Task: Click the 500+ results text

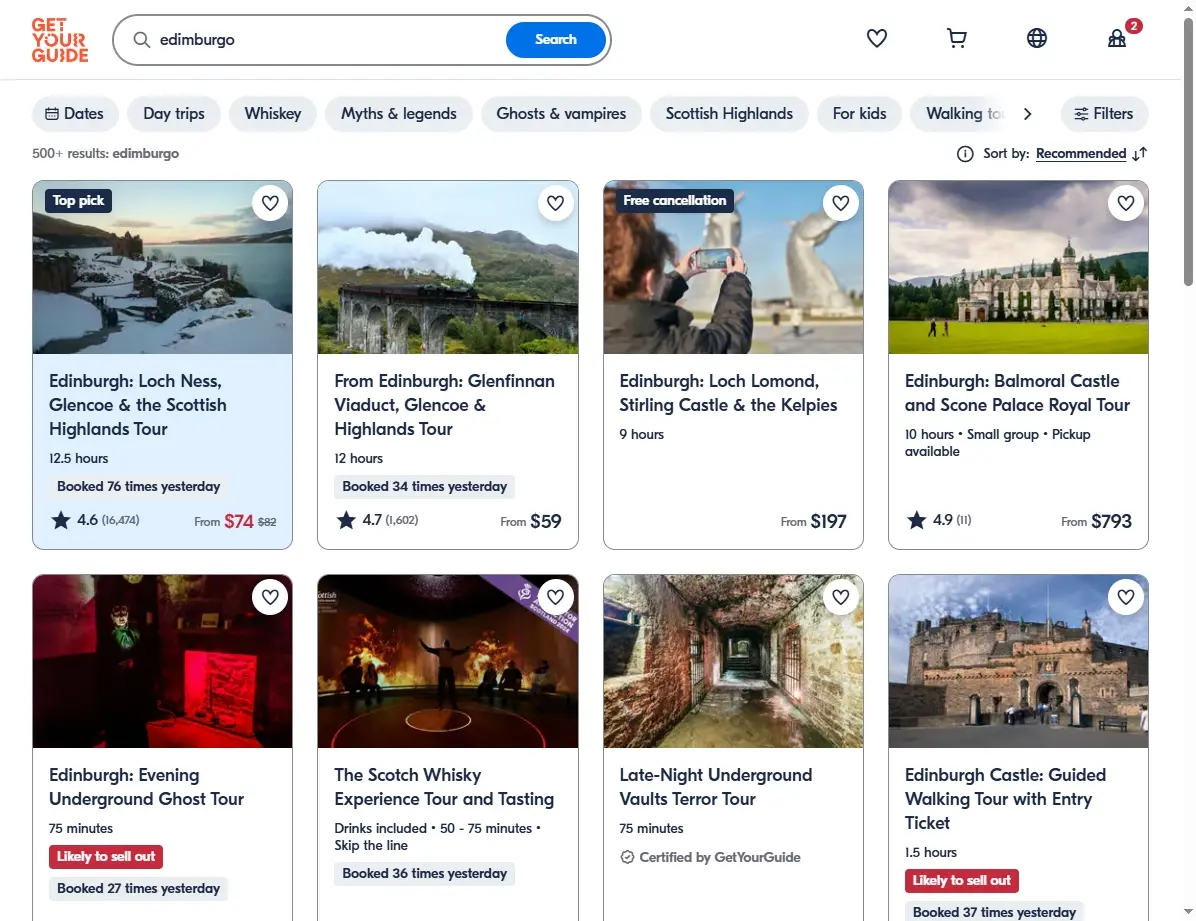Action: click(105, 153)
